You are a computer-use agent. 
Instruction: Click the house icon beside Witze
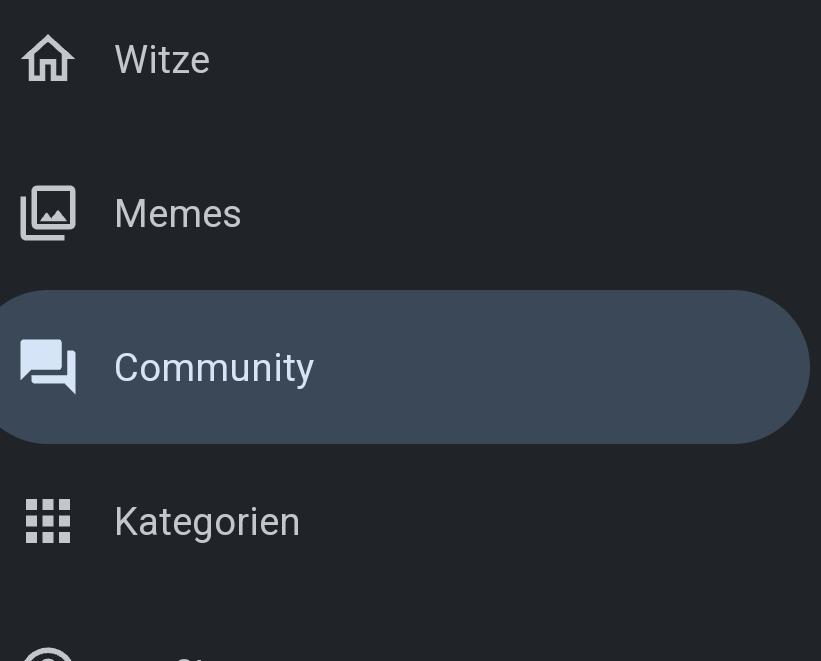(48, 59)
